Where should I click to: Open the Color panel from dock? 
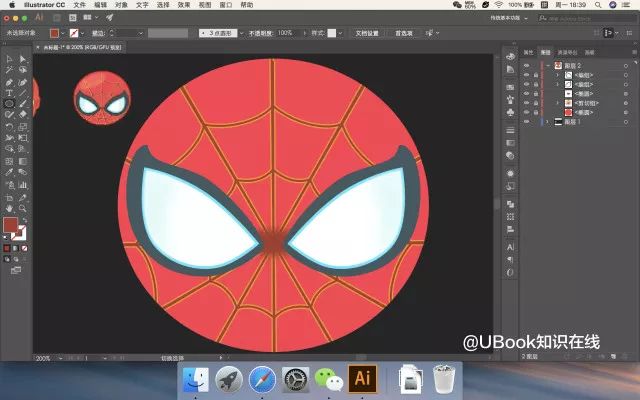point(510,56)
